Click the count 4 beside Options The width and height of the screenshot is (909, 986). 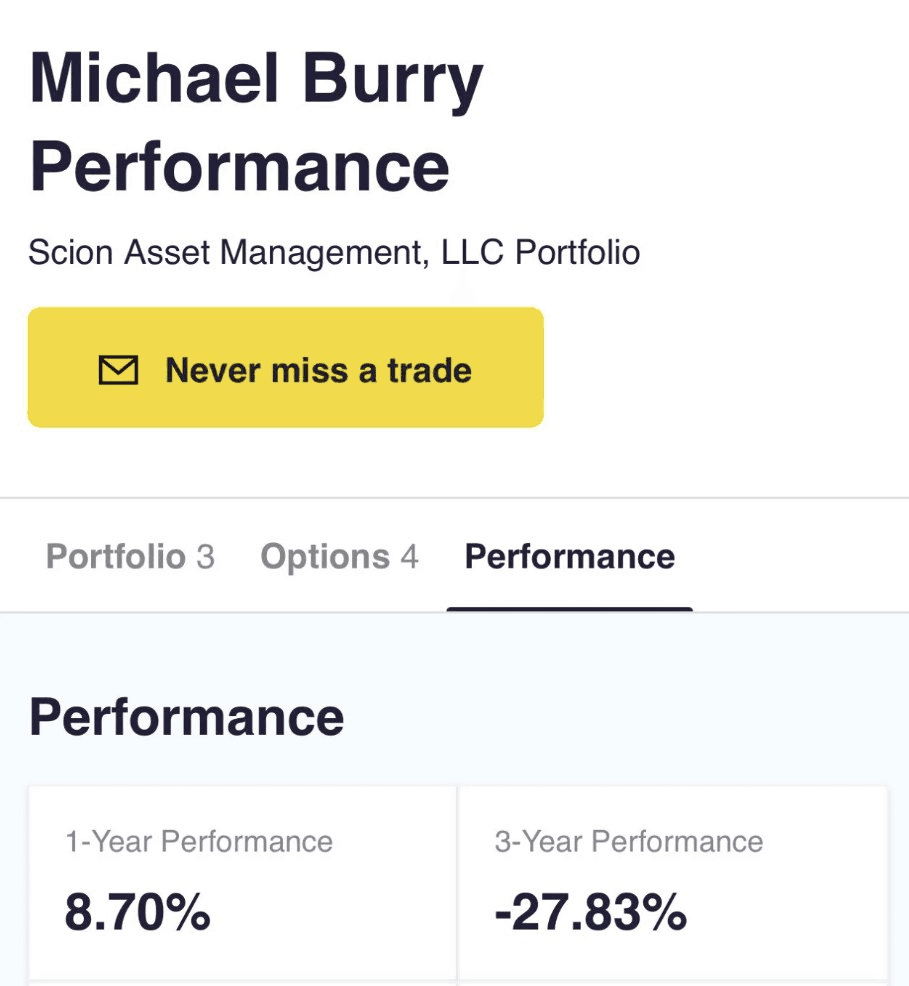coord(409,556)
